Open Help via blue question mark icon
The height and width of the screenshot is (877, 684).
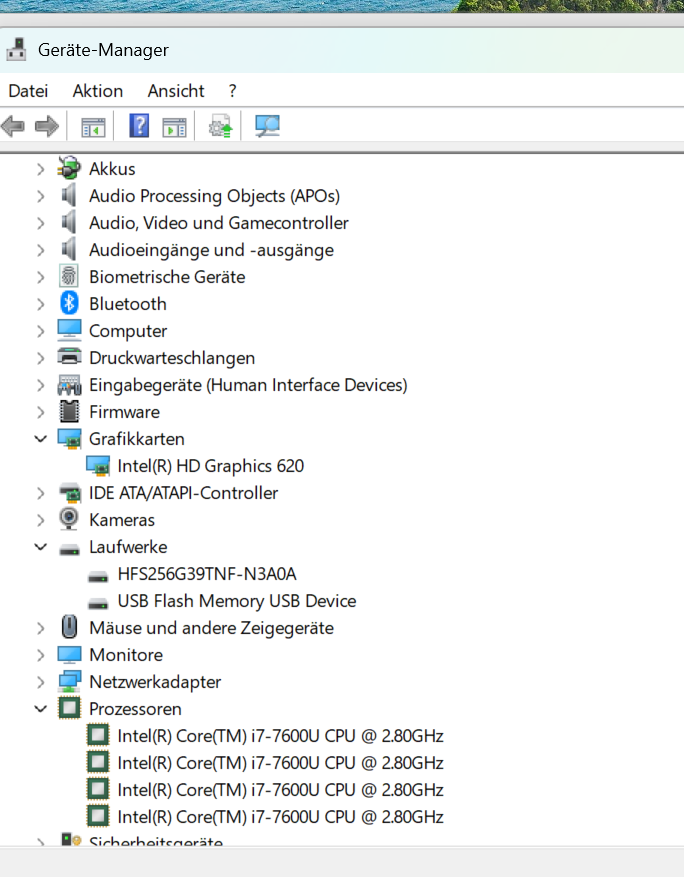click(x=139, y=126)
